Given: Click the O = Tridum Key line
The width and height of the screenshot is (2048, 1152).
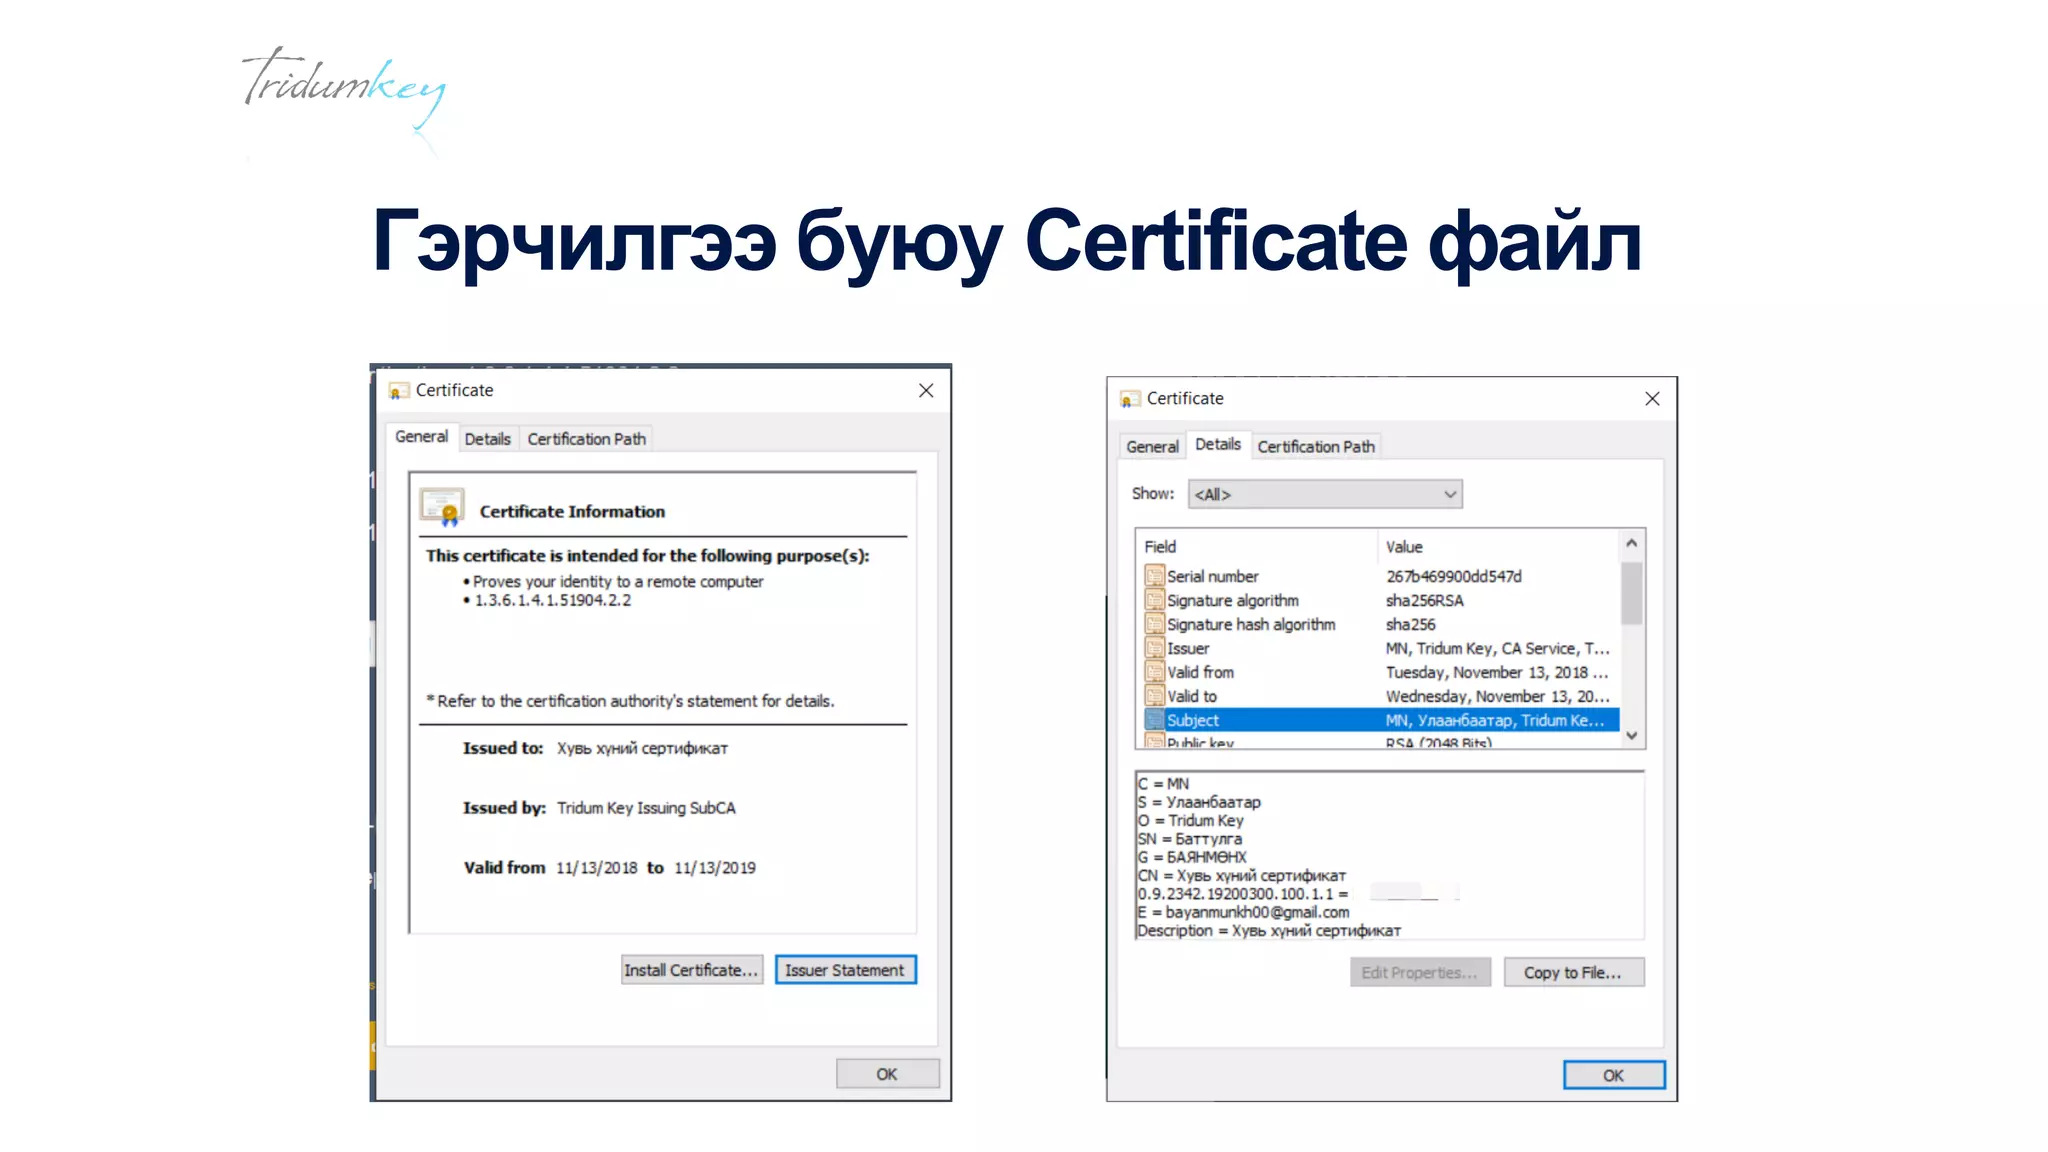Looking at the screenshot, I should coord(1190,820).
